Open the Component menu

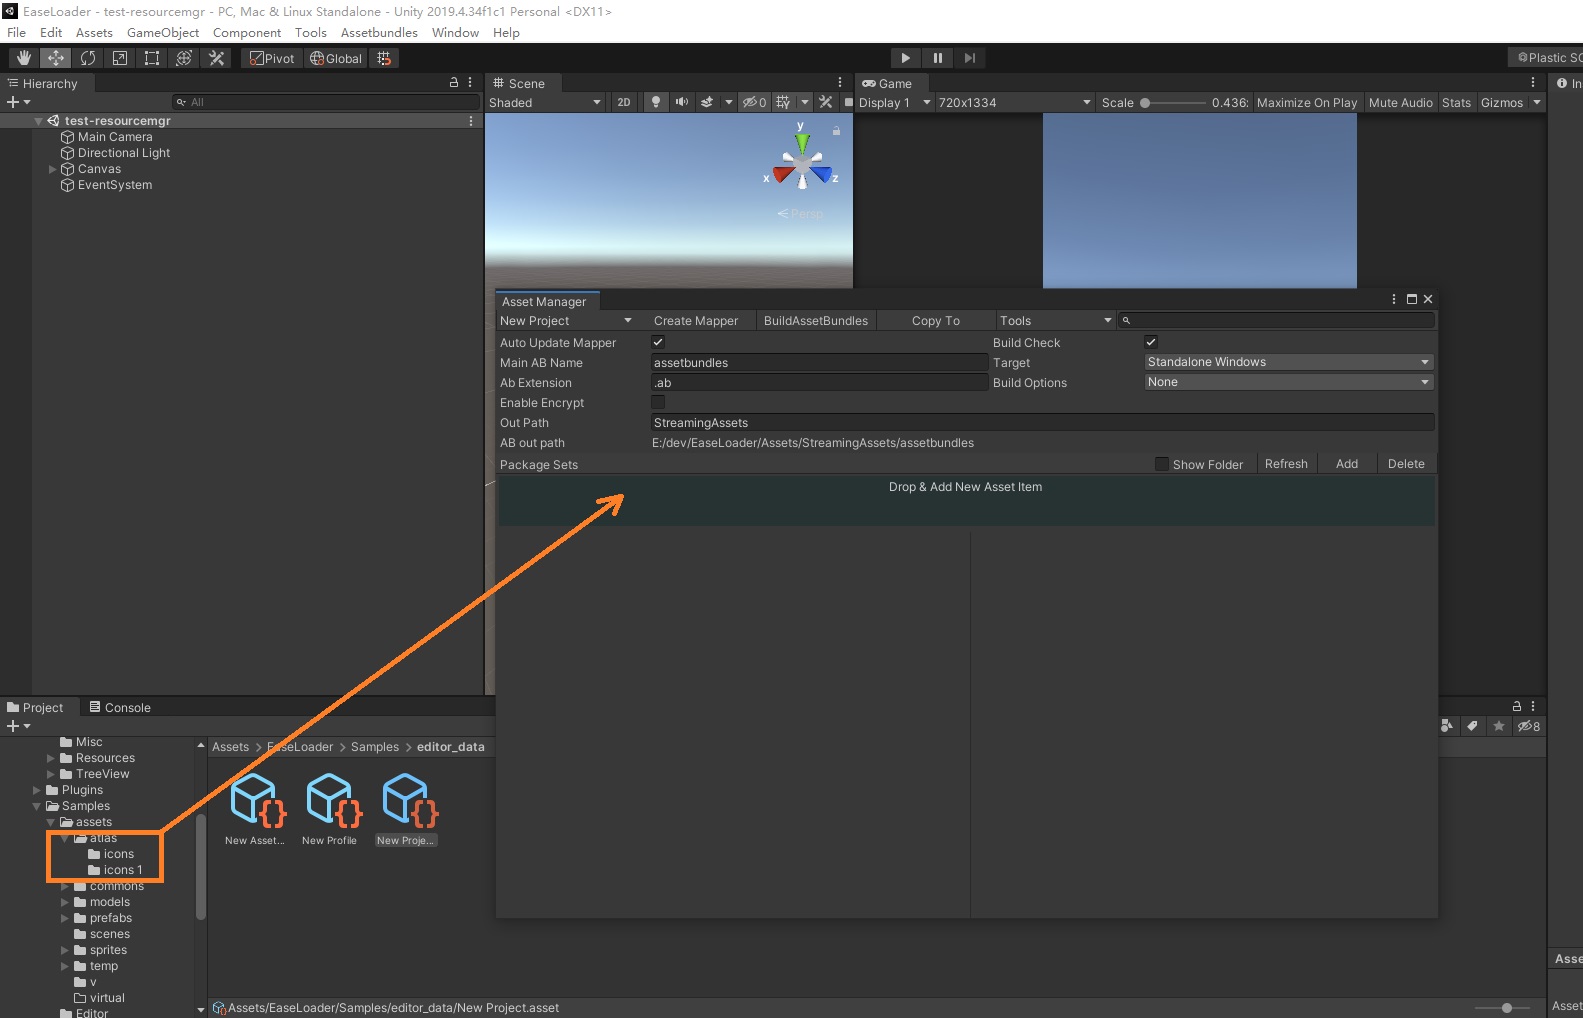(x=247, y=32)
